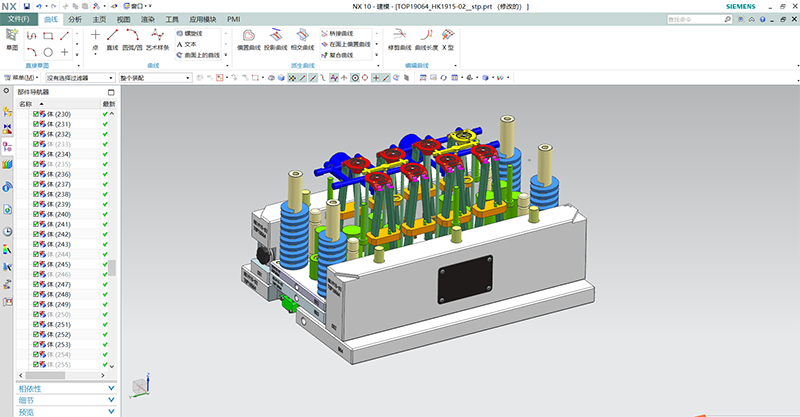Click the view triad orientation cube
The width and height of the screenshot is (800, 417).
coord(140,386)
